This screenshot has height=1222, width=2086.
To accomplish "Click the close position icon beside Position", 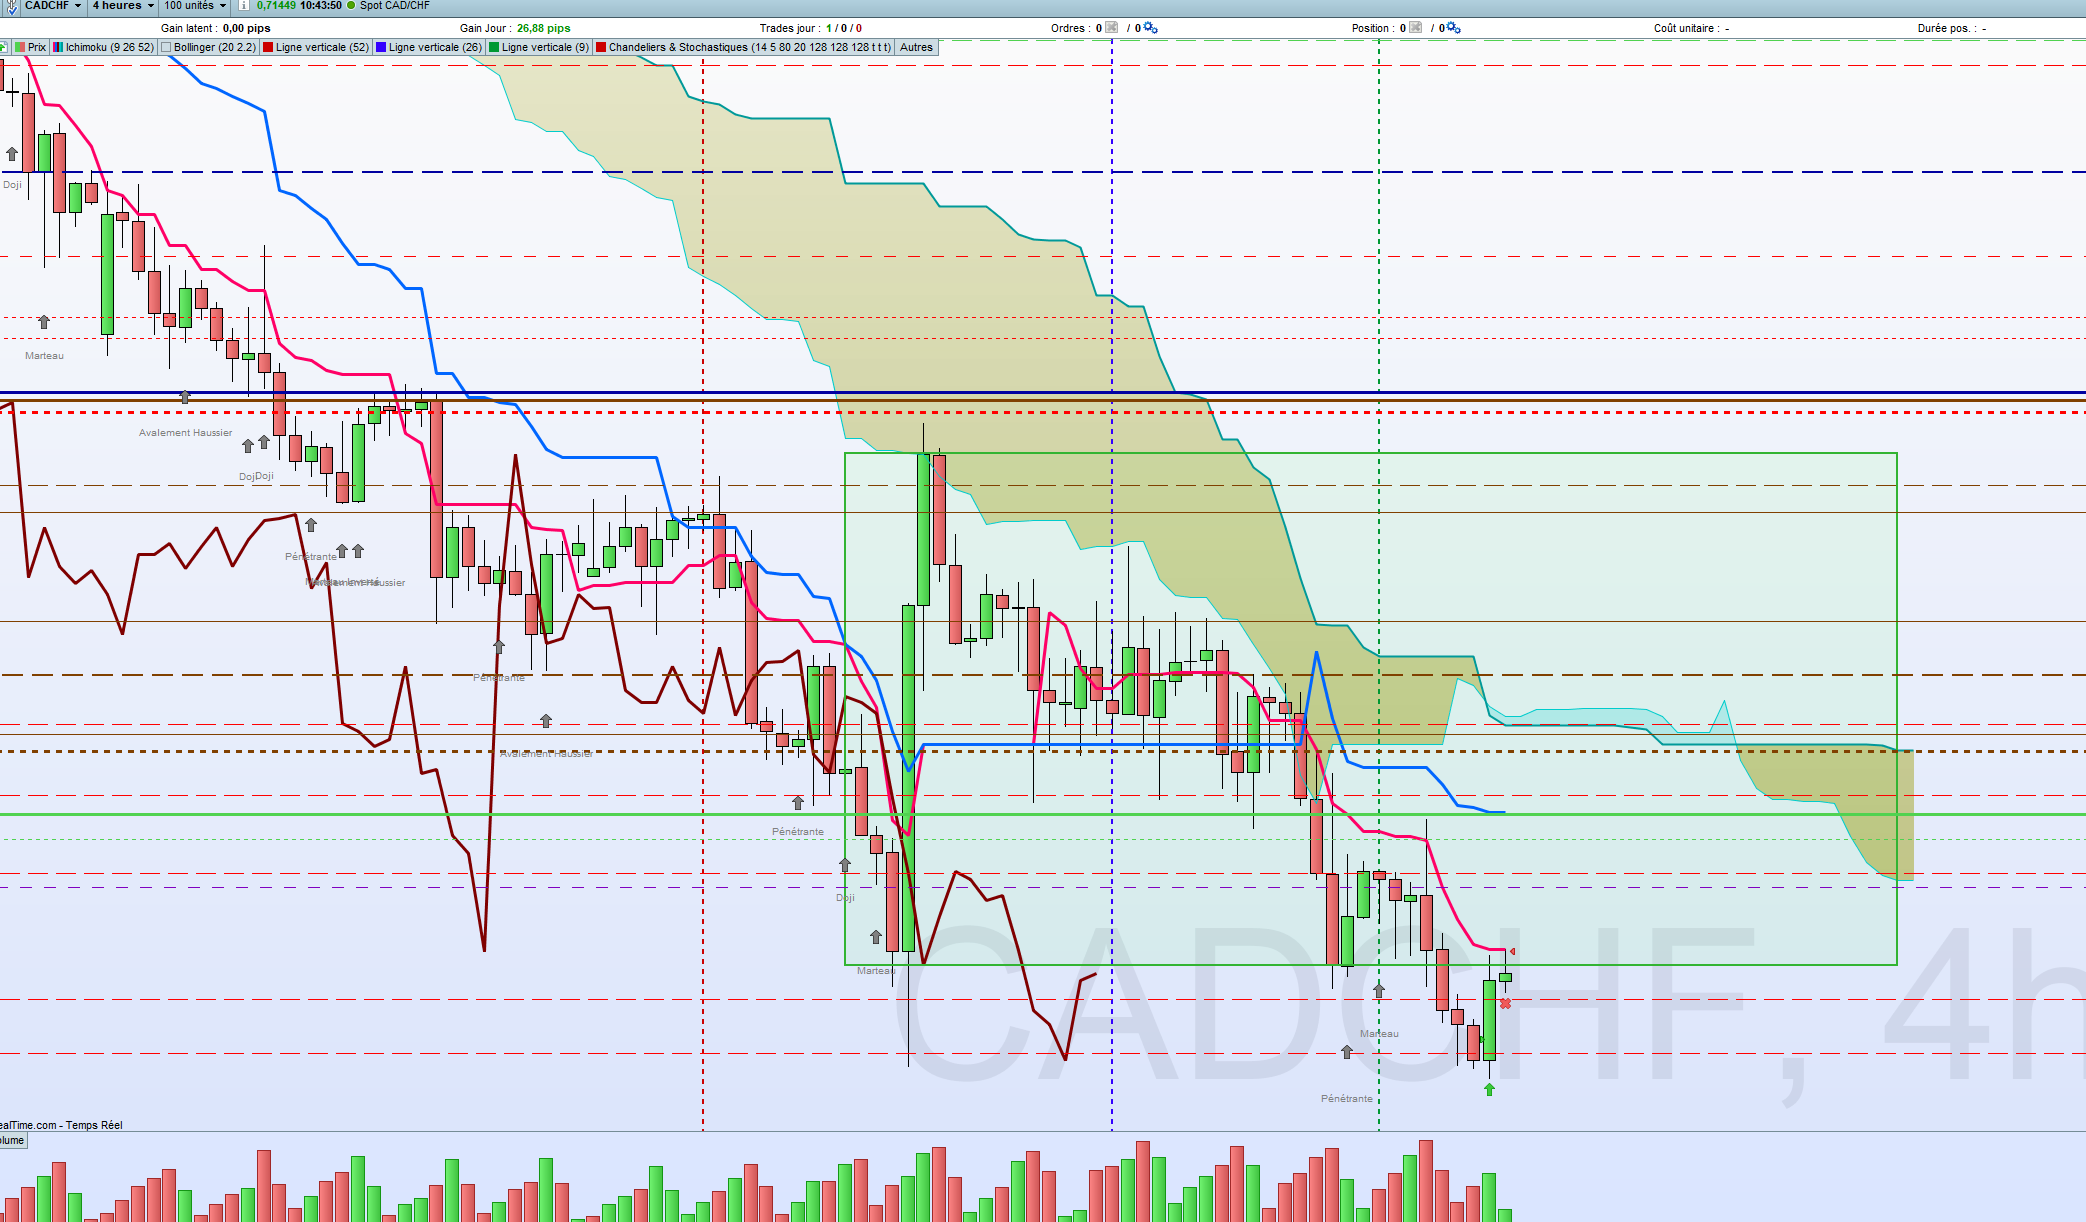I will click(x=1415, y=28).
